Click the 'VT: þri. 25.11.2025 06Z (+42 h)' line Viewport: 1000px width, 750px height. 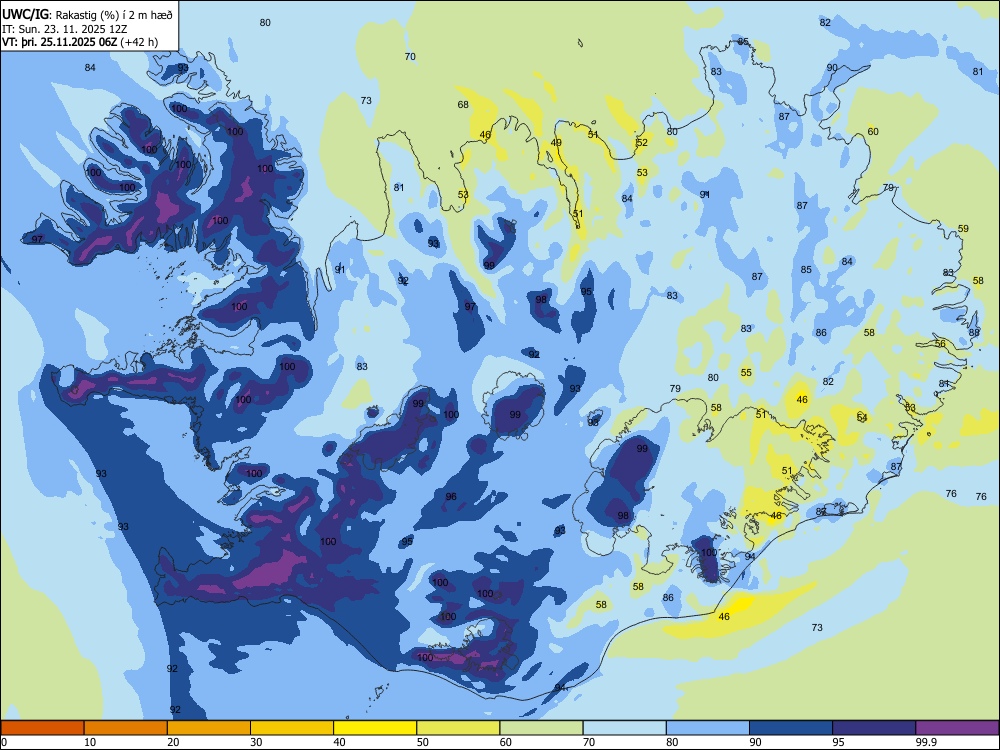tap(80, 42)
